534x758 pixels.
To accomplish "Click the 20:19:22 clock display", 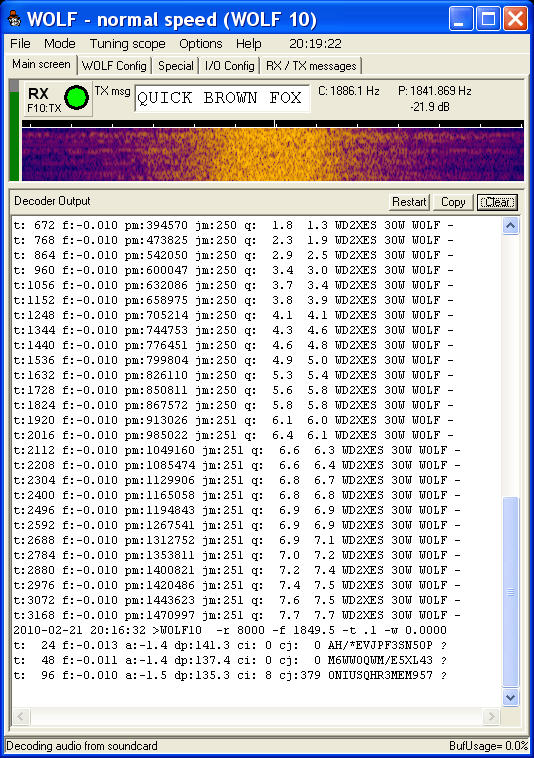I will click(315, 44).
